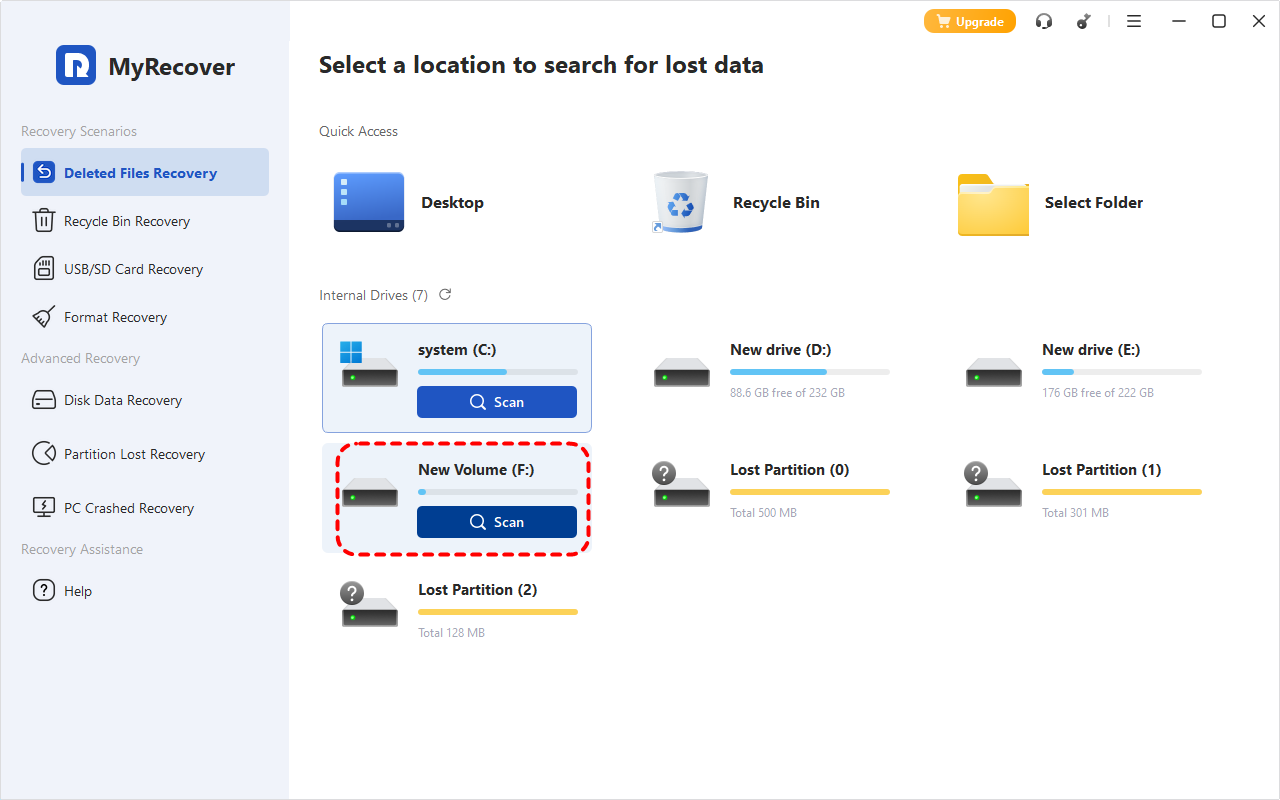Click the USB/SD Card Recovery card icon
The image size is (1280, 800).
coord(44,269)
